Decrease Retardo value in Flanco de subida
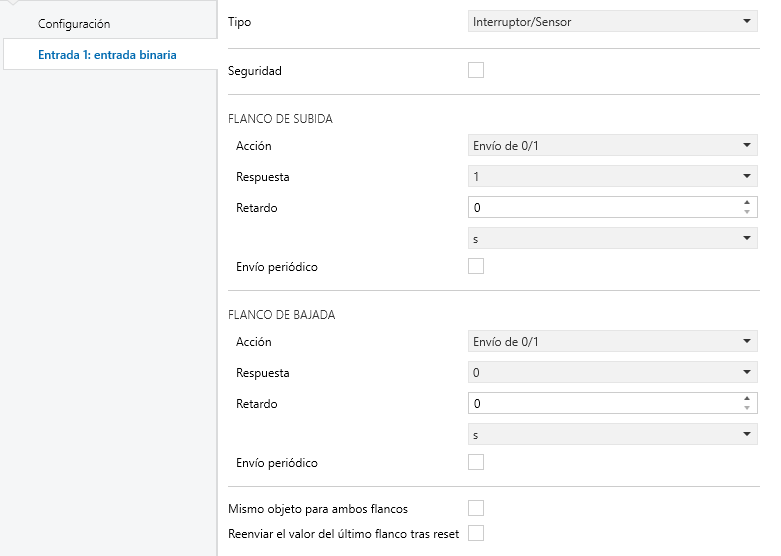The image size is (781, 556). (x=747, y=212)
